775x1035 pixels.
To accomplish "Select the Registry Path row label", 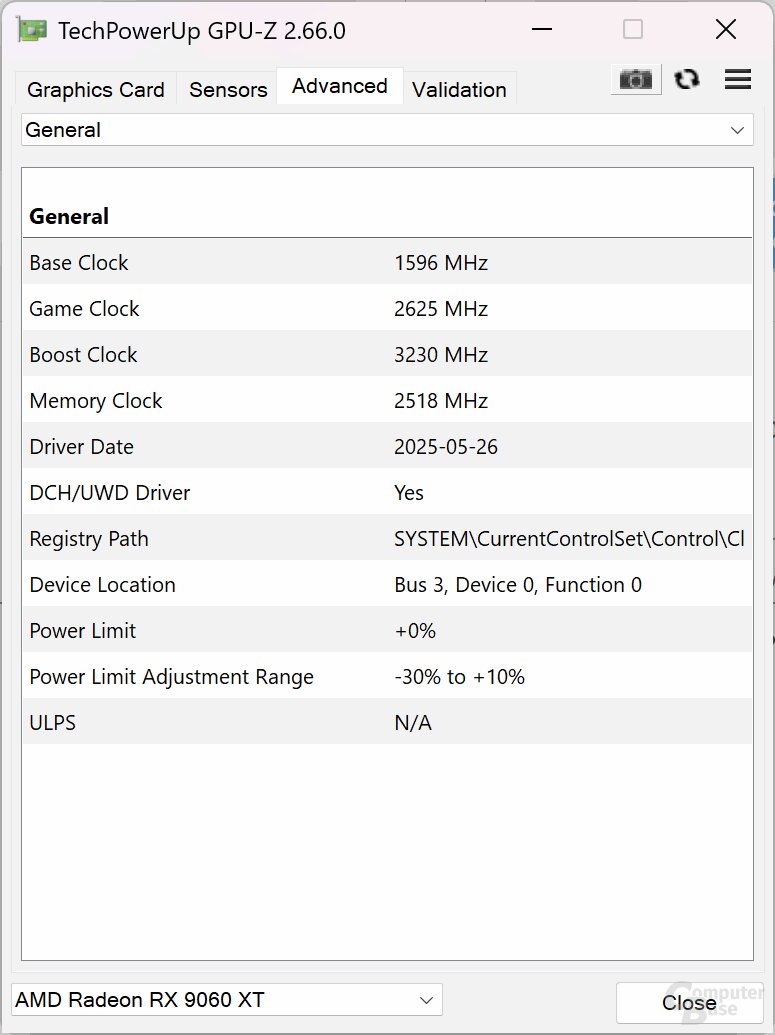I will point(88,539).
